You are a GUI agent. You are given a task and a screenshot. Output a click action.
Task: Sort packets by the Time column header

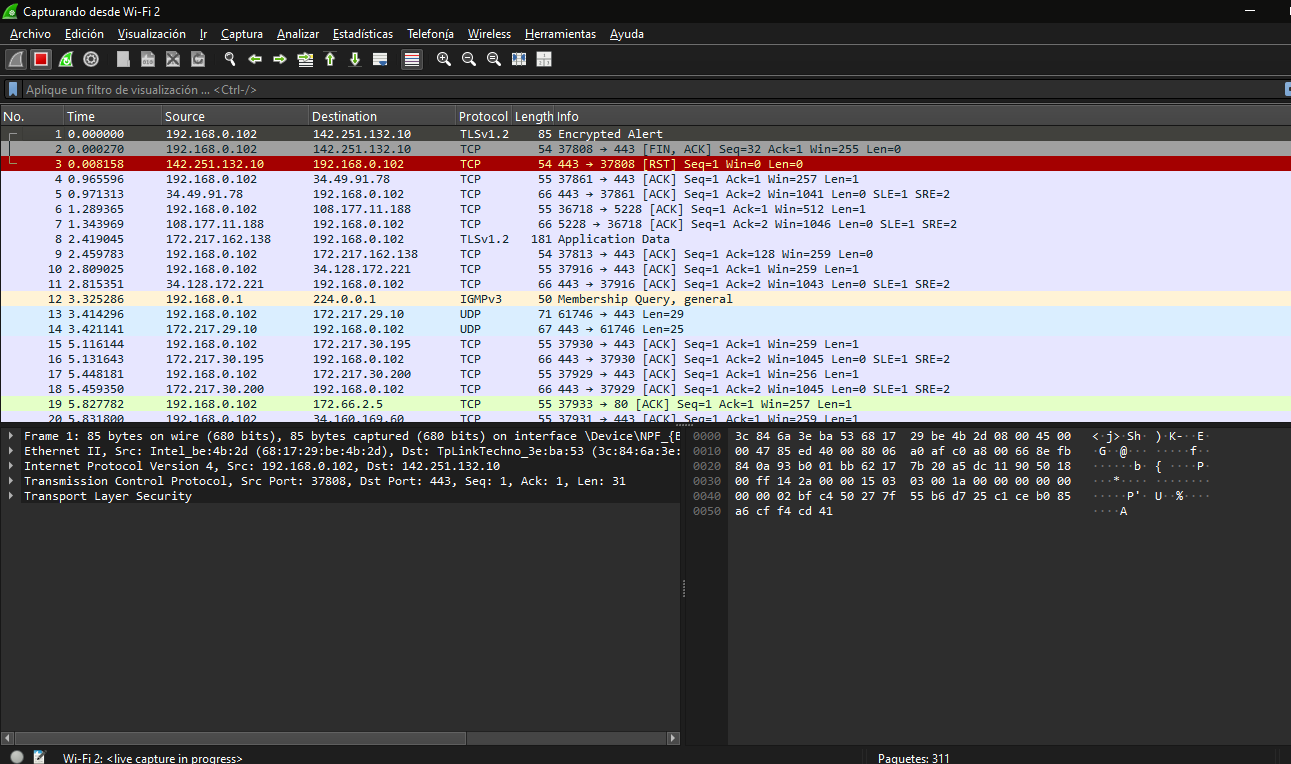coord(113,116)
